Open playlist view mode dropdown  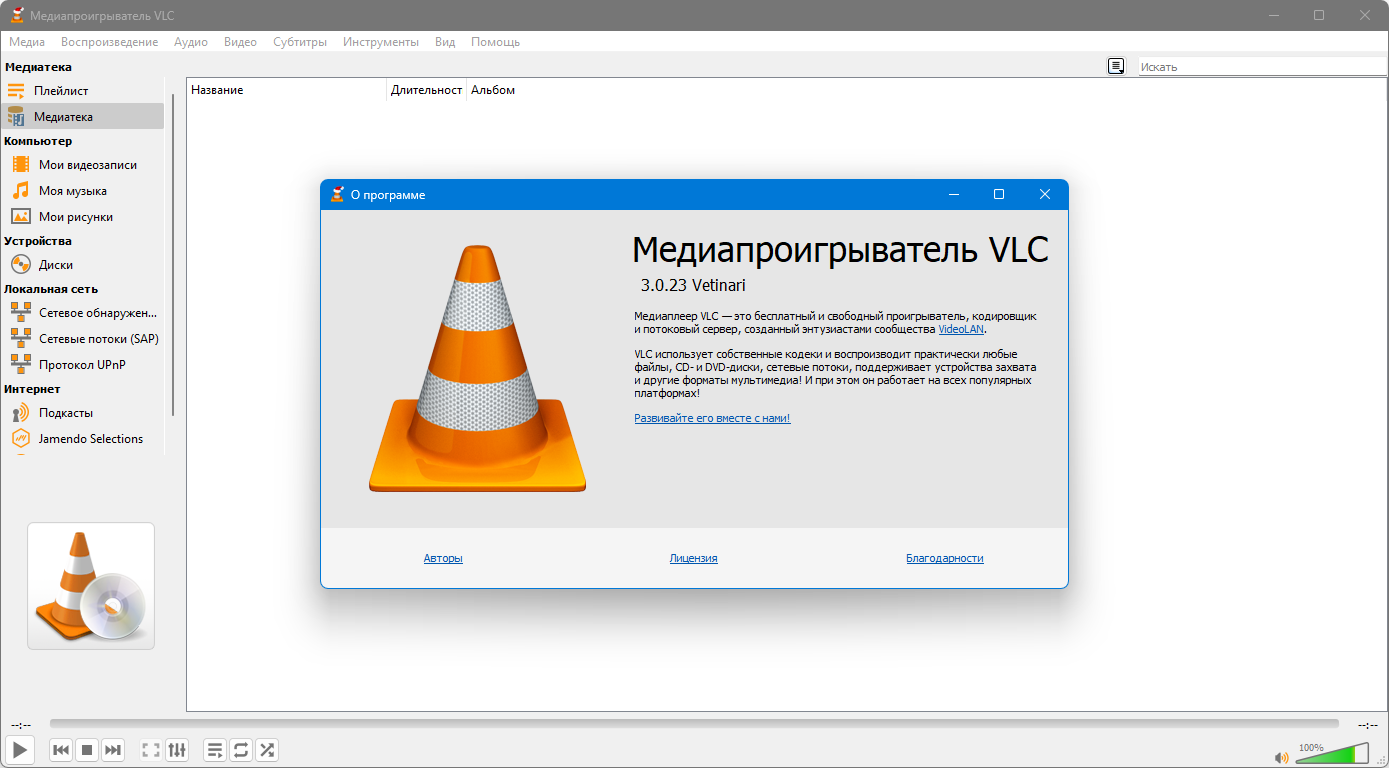(1116, 67)
